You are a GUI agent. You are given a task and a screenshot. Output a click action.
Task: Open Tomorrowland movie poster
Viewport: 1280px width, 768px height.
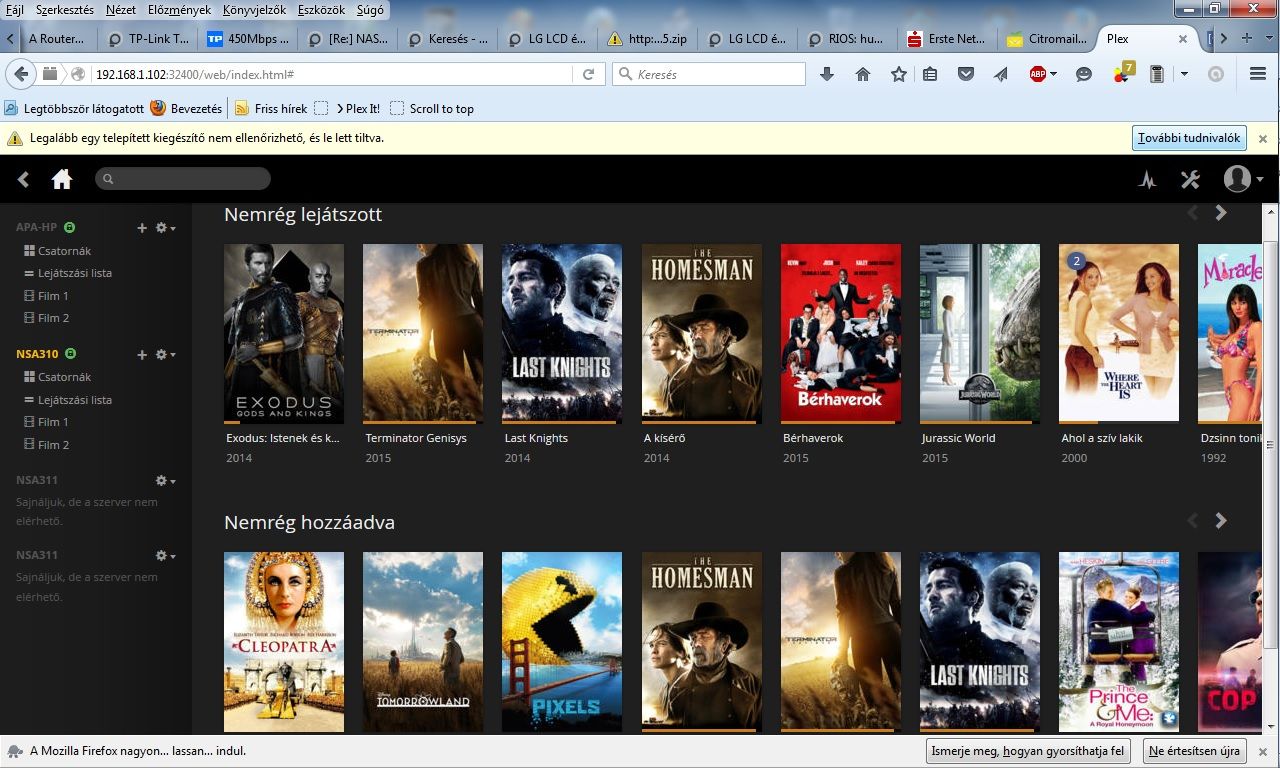(423, 641)
